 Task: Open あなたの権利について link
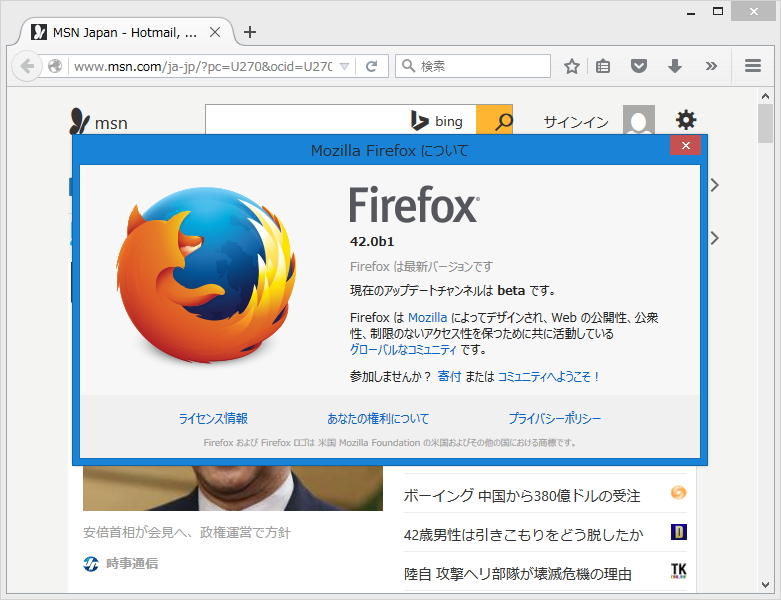pyautogui.click(x=378, y=418)
